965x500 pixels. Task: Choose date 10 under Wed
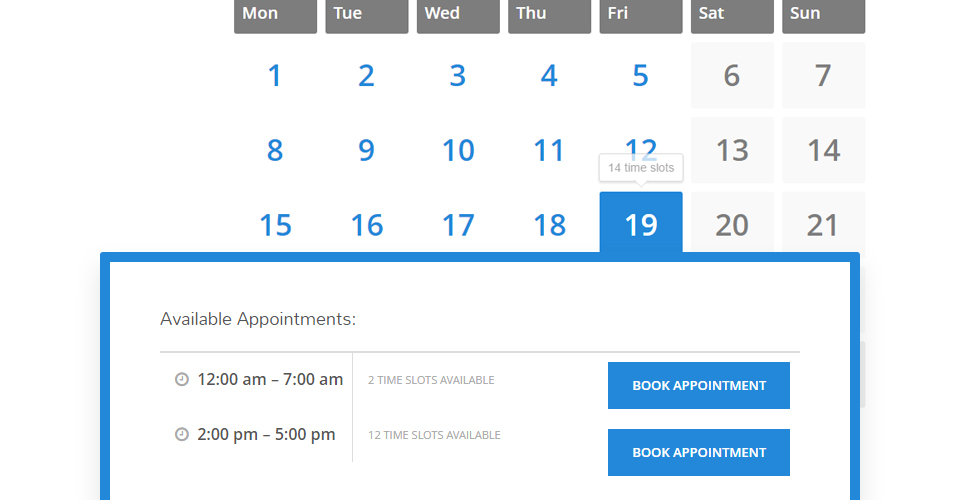point(458,150)
